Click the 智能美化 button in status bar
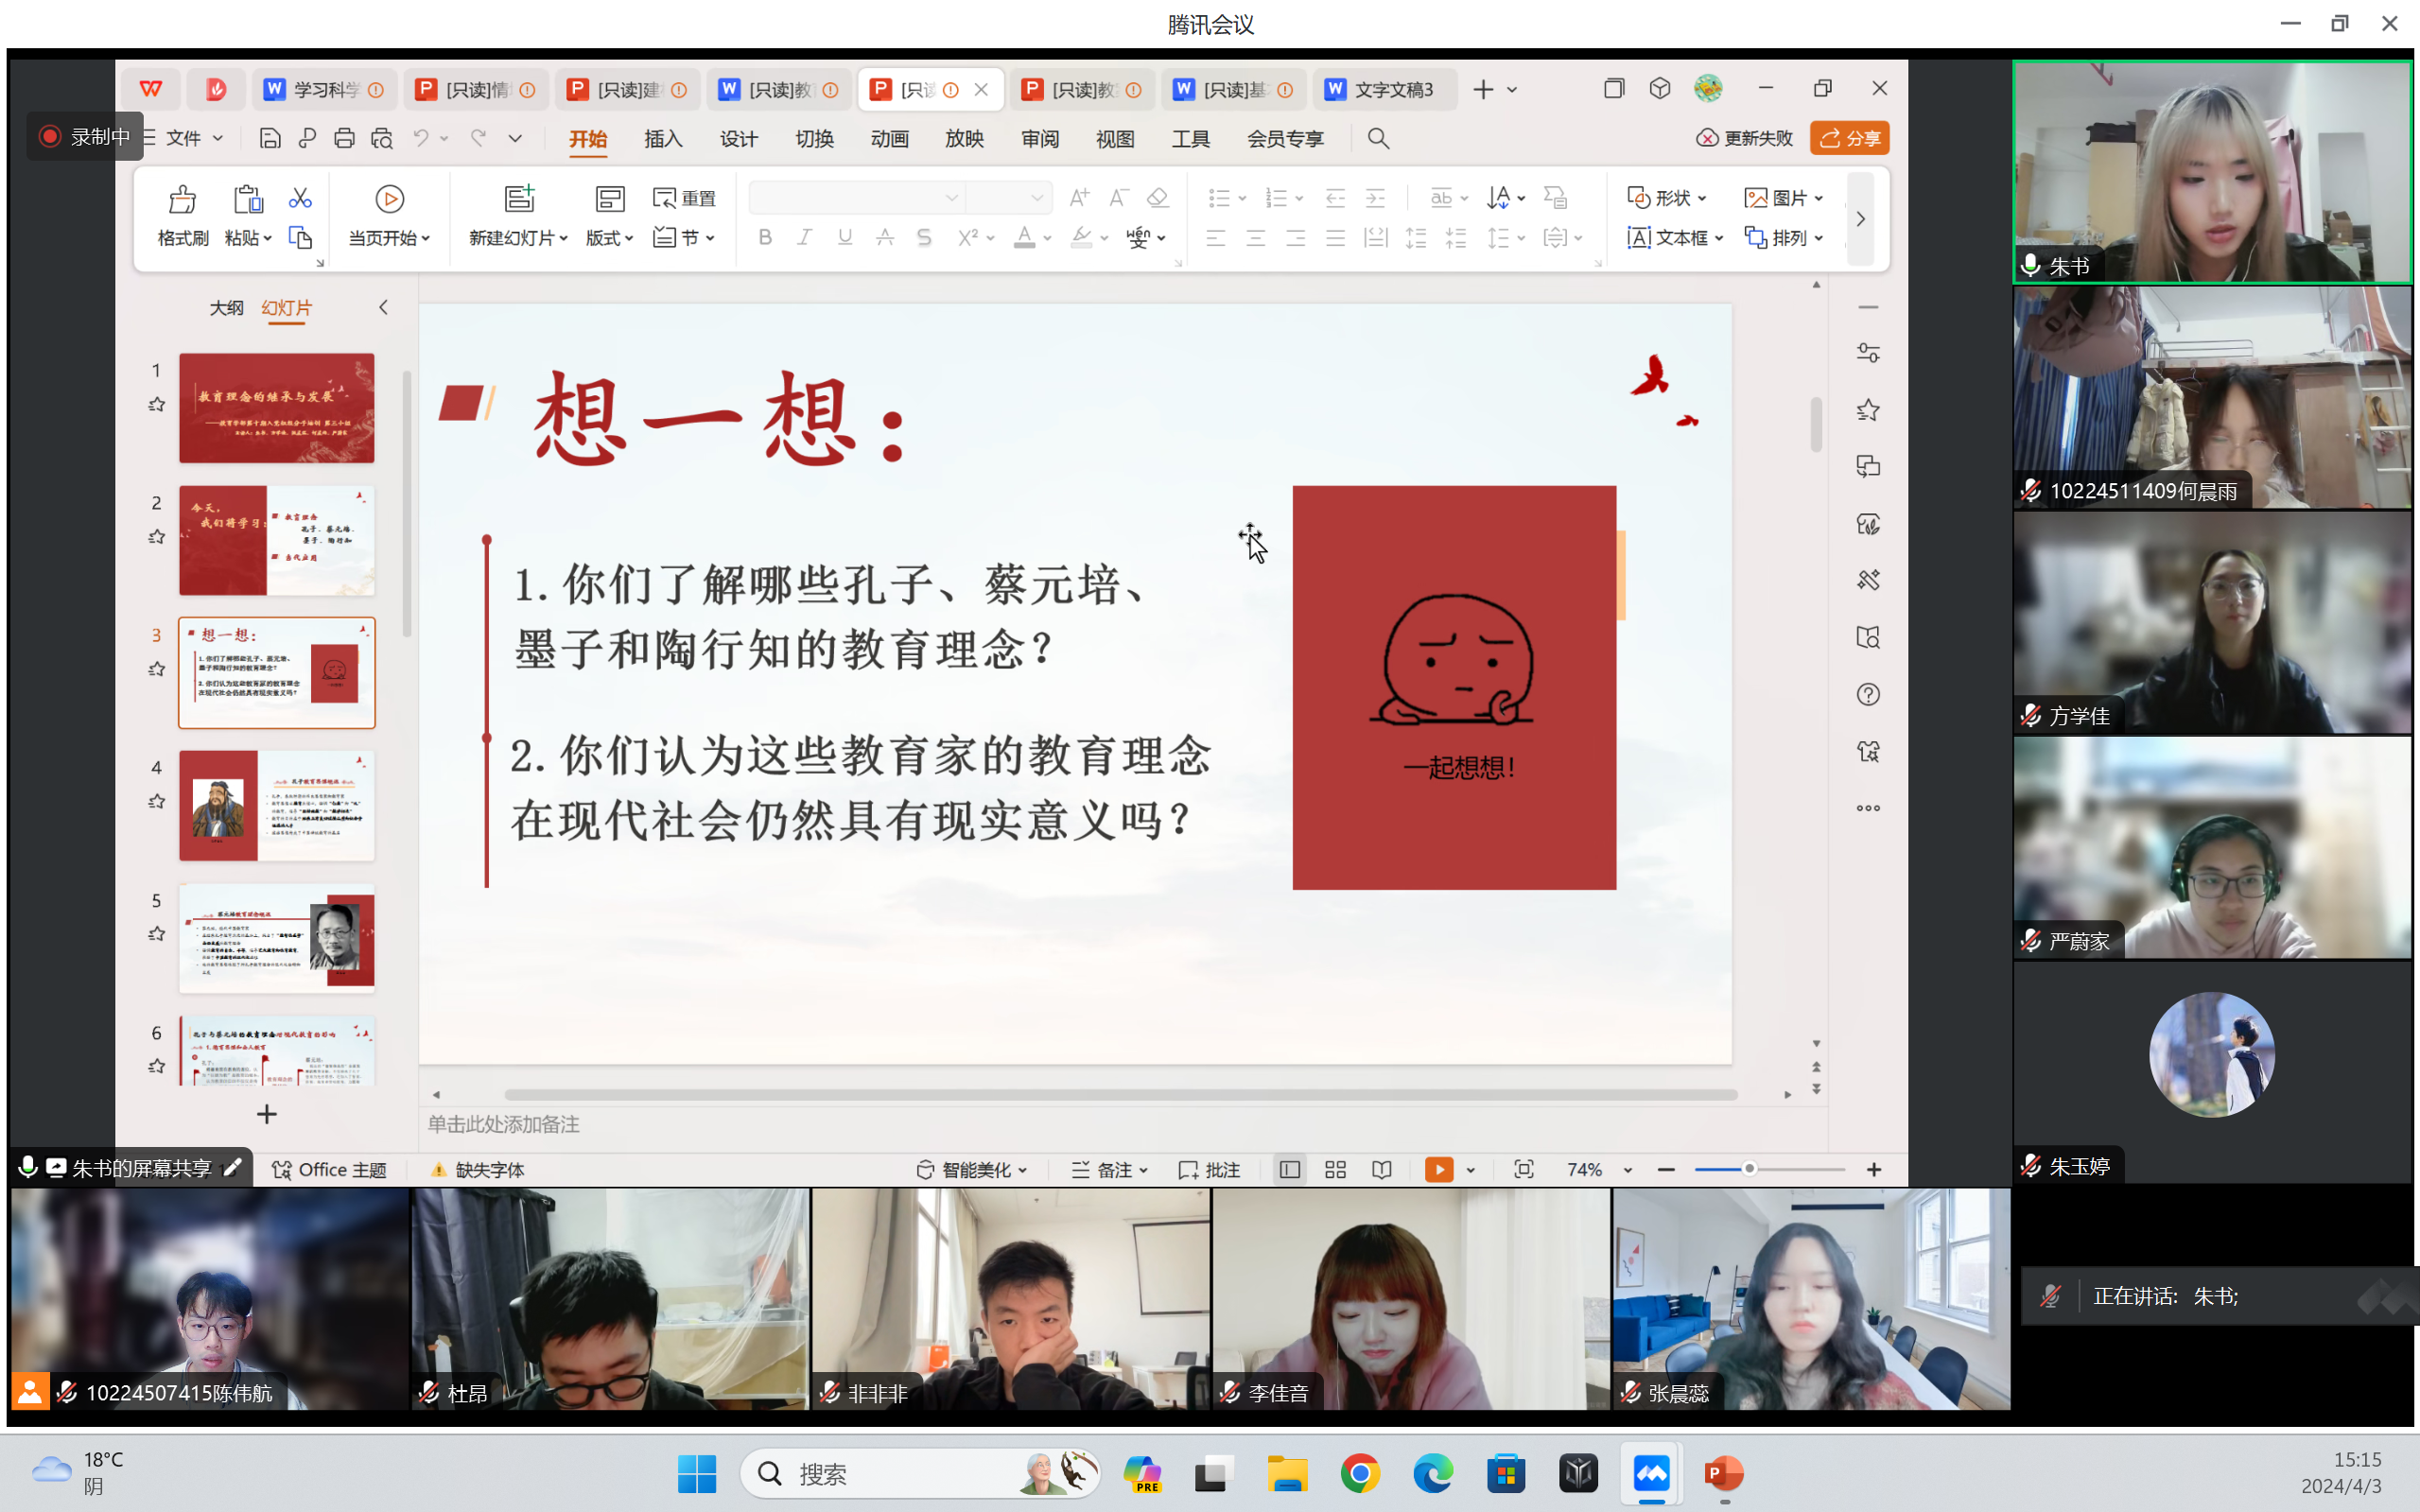Image resolution: width=2420 pixels, height=1512 pixels. click(x=972, y=1170)
